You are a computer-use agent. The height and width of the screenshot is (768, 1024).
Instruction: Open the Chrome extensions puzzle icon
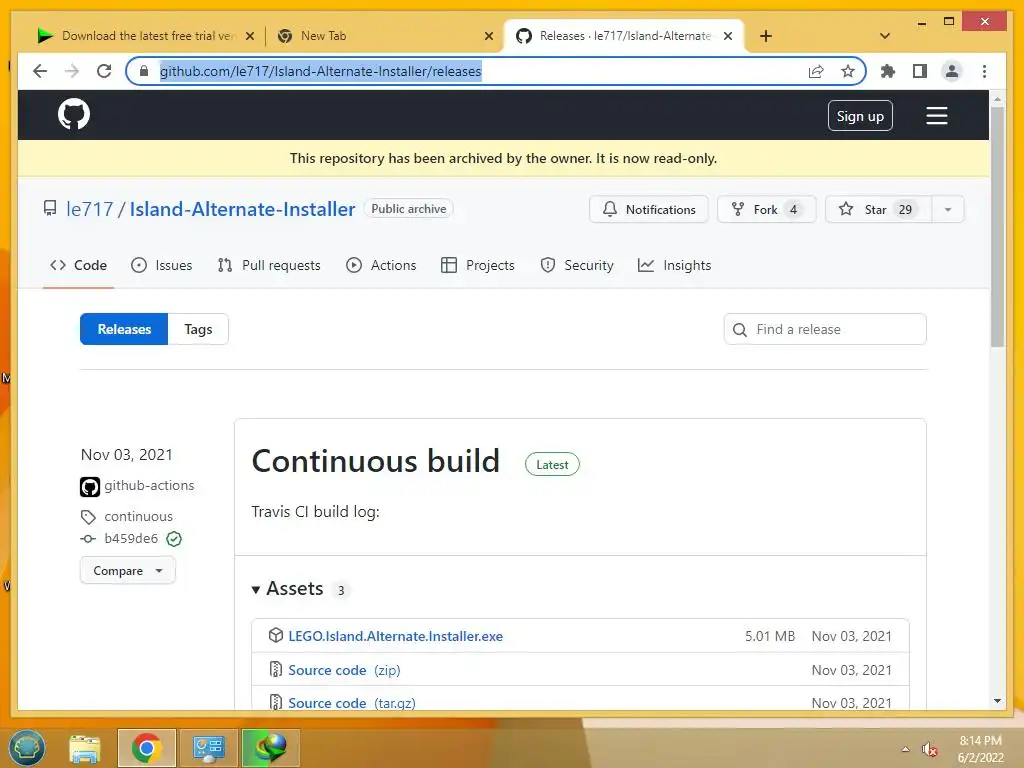click(888, 71)
